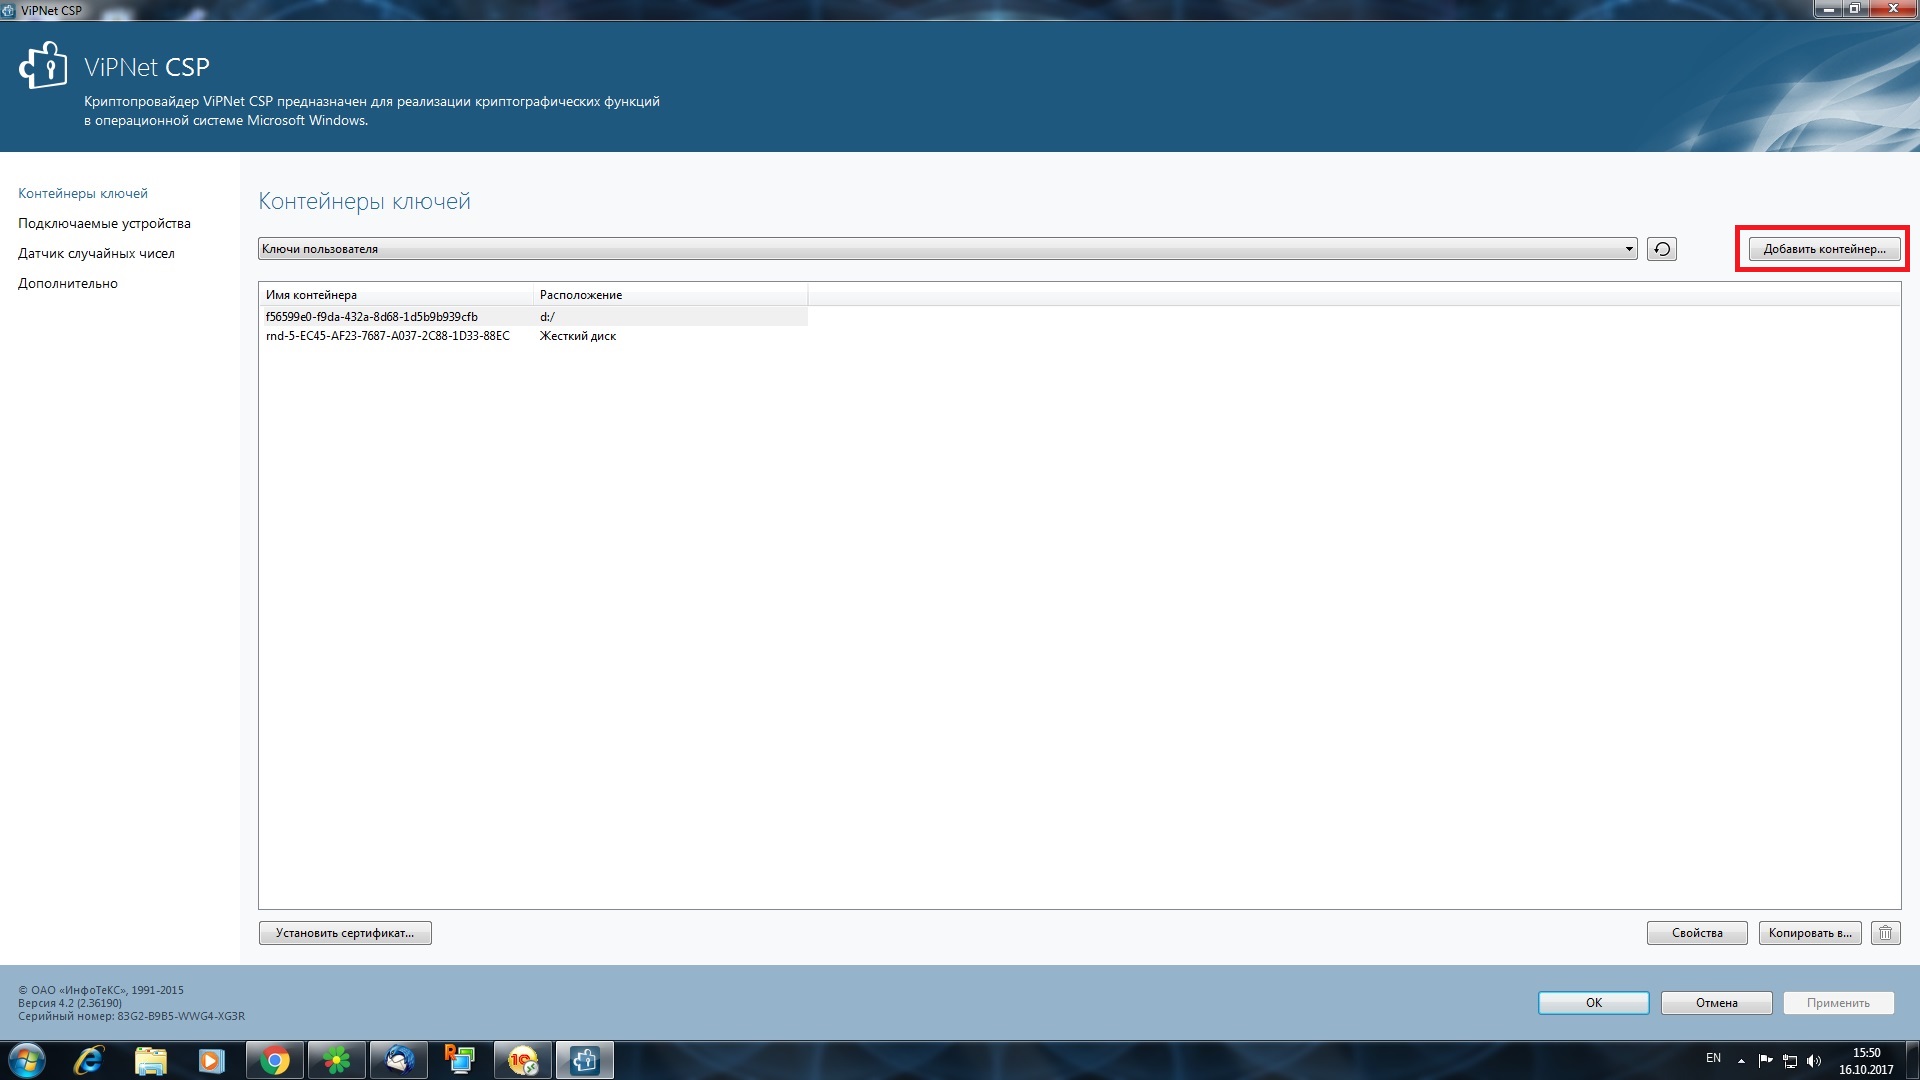The width and height of the screenshot is (1920, 1080).
Task: Click the Версия 4.2 version text
Action: pos(70,1003)
